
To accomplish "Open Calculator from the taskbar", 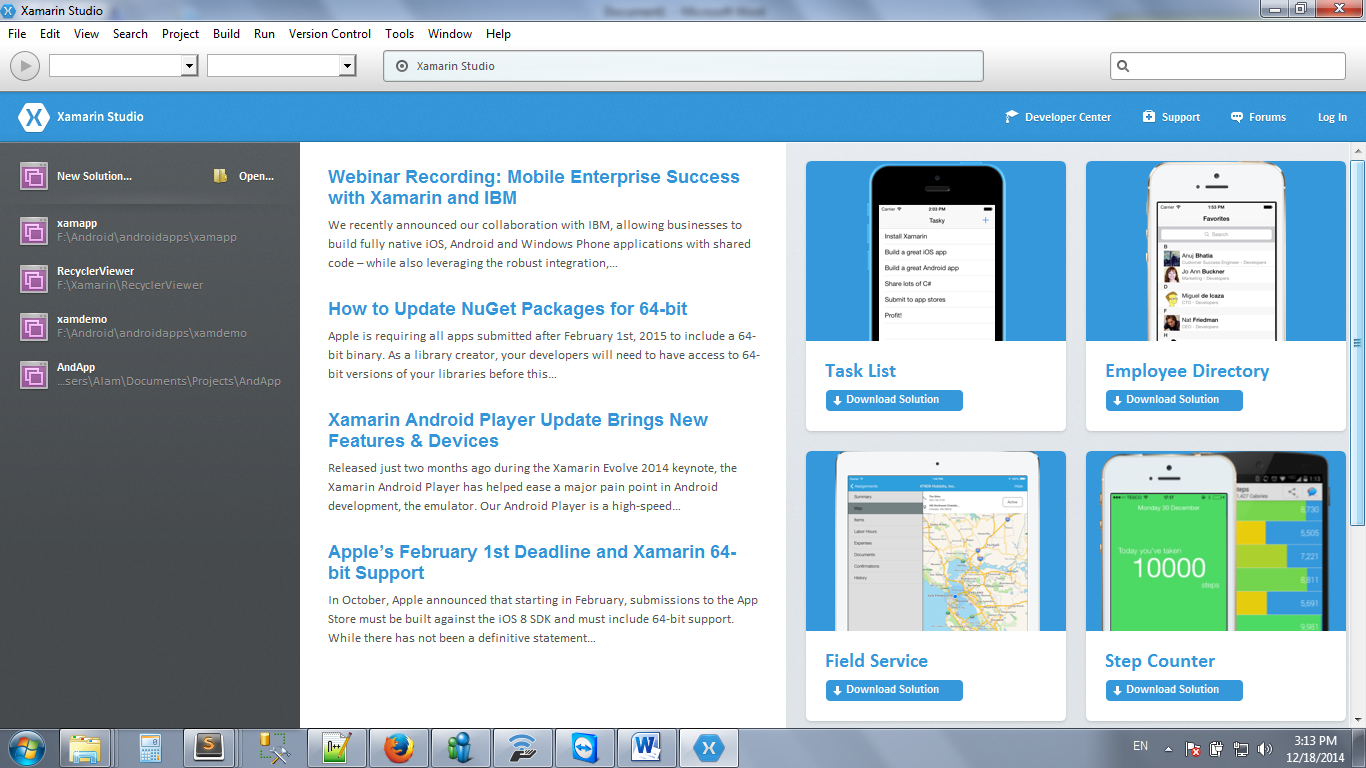I will coord(150,748).
